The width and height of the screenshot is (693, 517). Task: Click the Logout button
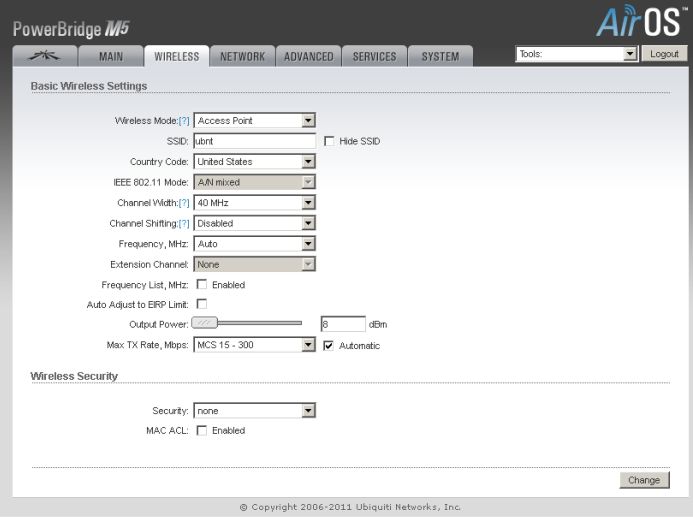[664, 54]
